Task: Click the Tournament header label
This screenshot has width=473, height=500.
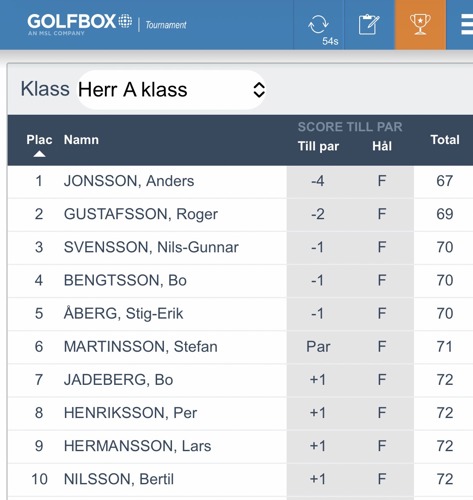Action: click(166, 25)
